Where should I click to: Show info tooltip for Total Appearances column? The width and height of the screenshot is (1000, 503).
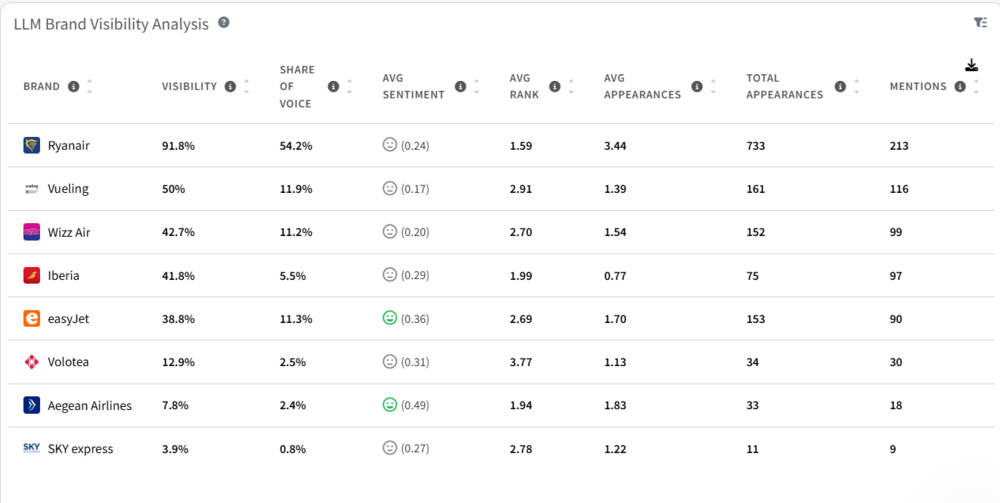point(840,86)
